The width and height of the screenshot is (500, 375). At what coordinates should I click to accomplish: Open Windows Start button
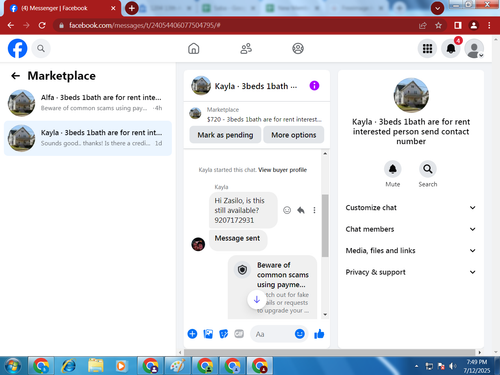(x=13, y=366)
